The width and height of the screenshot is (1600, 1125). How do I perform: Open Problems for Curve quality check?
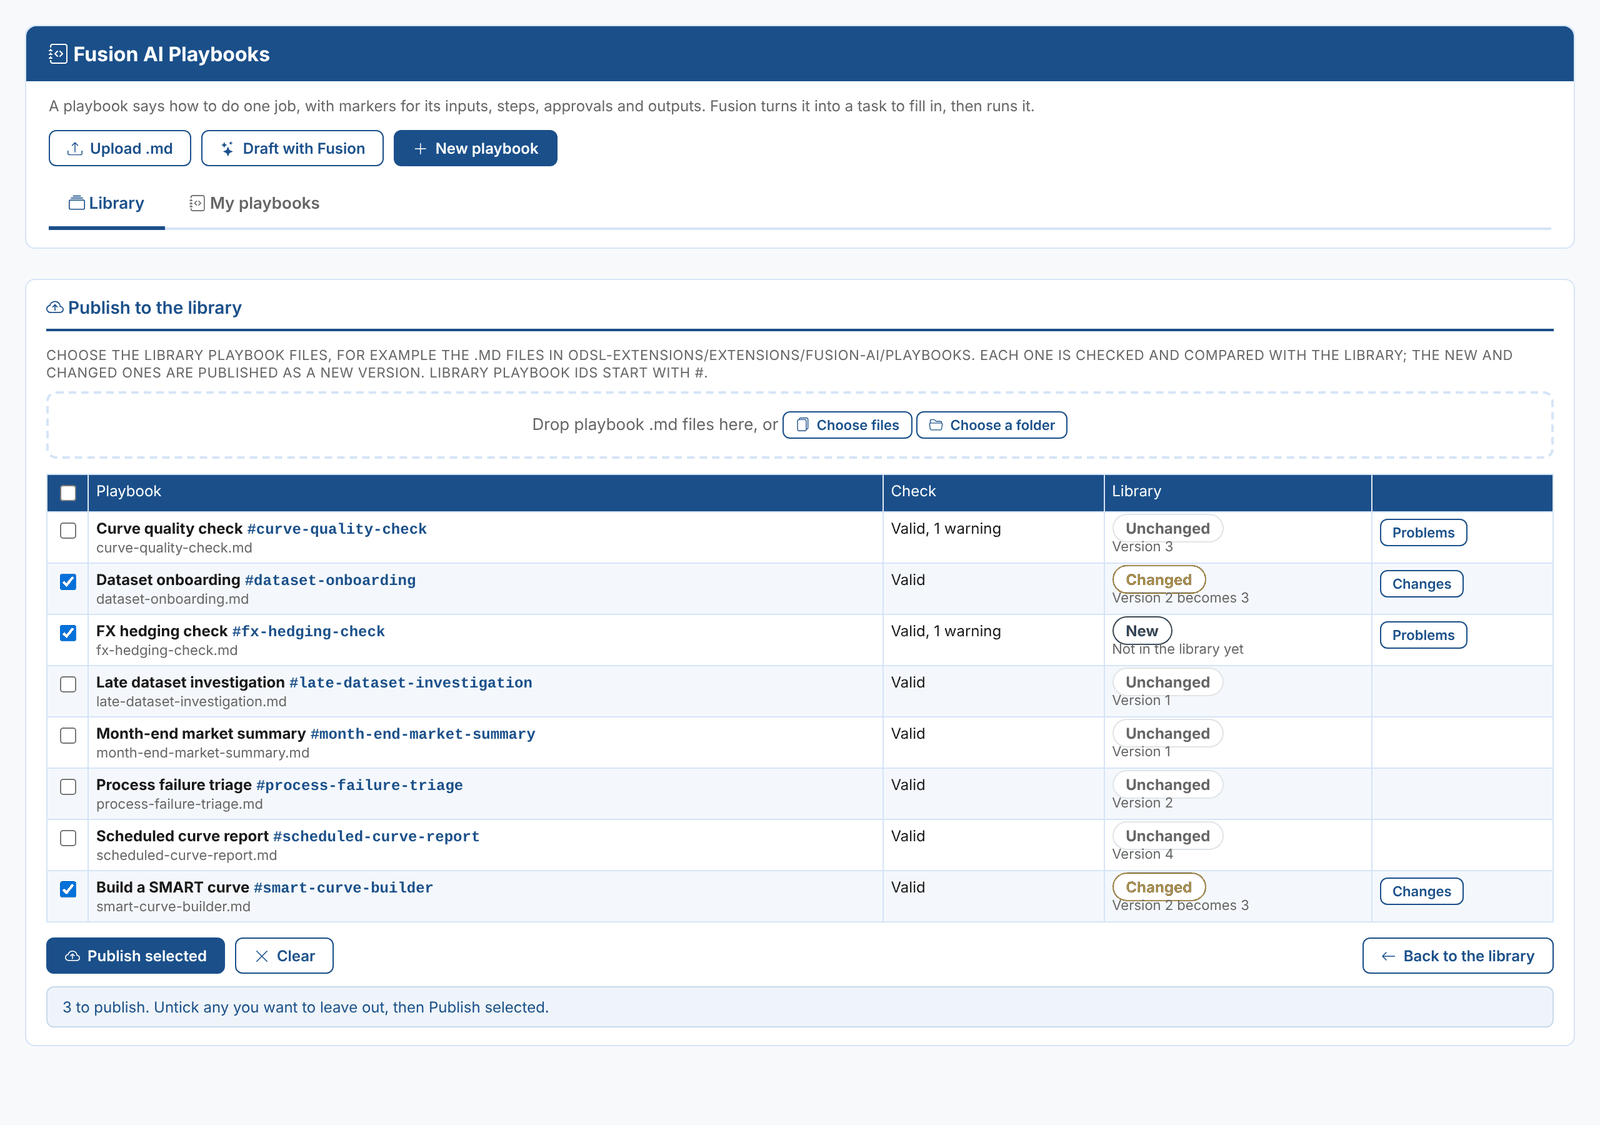(1423, 533)
